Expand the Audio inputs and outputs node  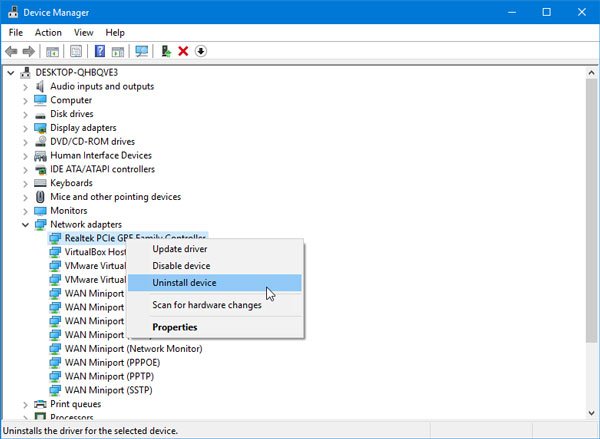(25, 86)
